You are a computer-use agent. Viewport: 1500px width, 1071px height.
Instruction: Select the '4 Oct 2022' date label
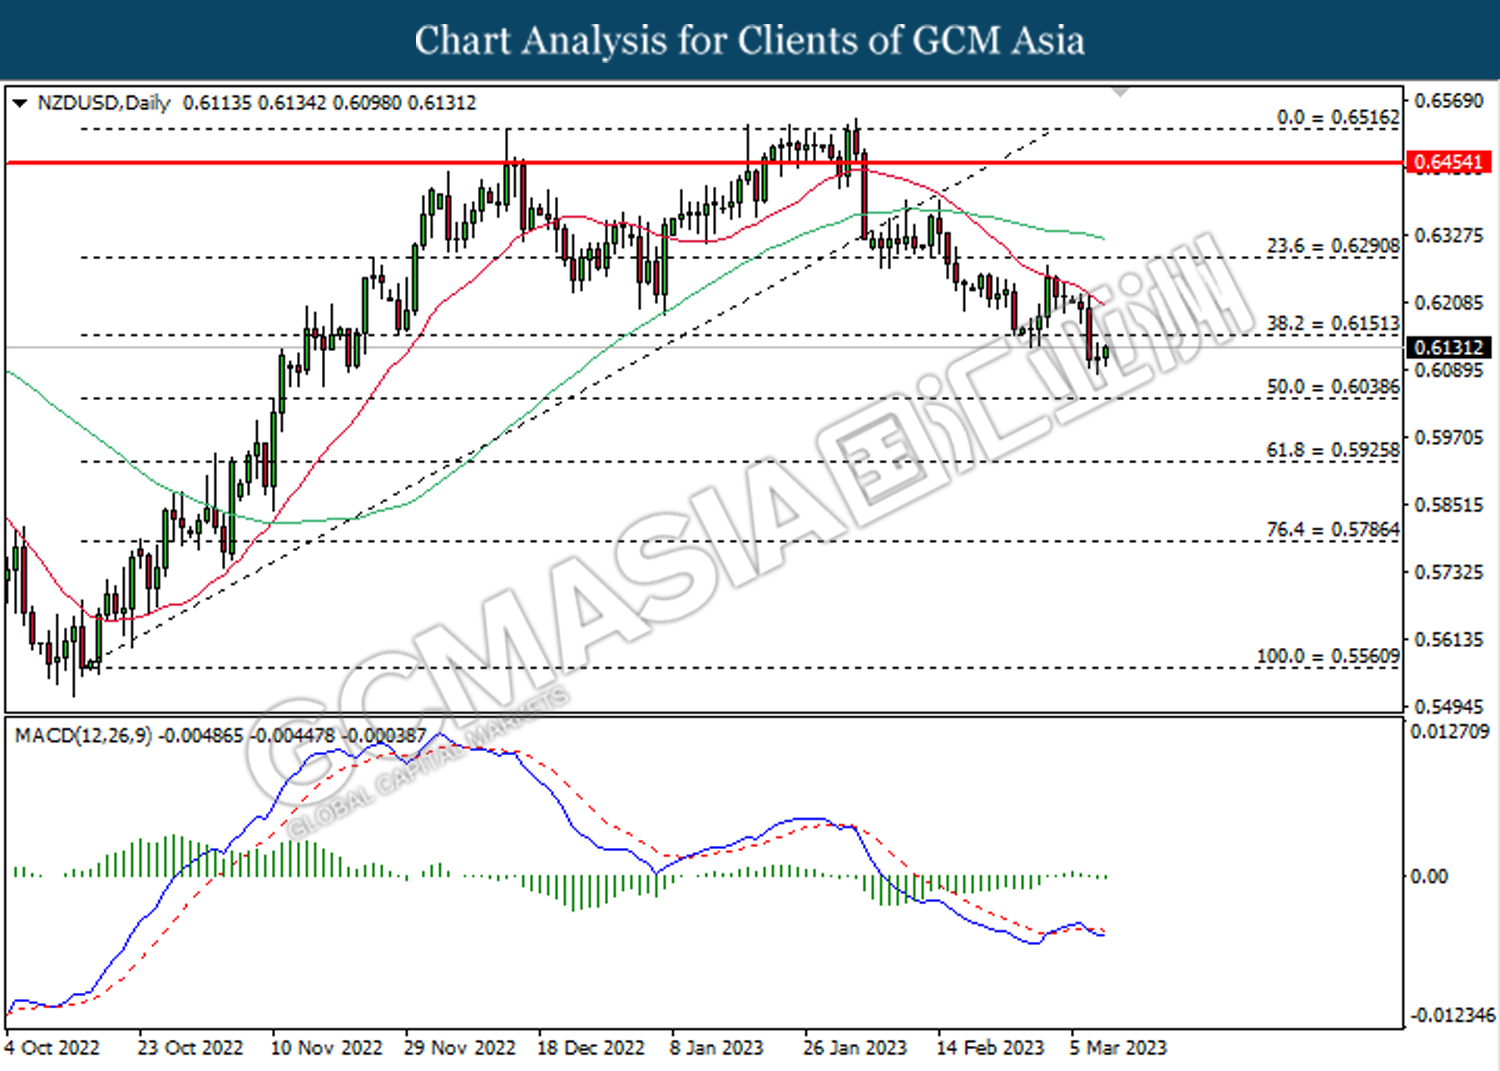(x=52, y=1047)
